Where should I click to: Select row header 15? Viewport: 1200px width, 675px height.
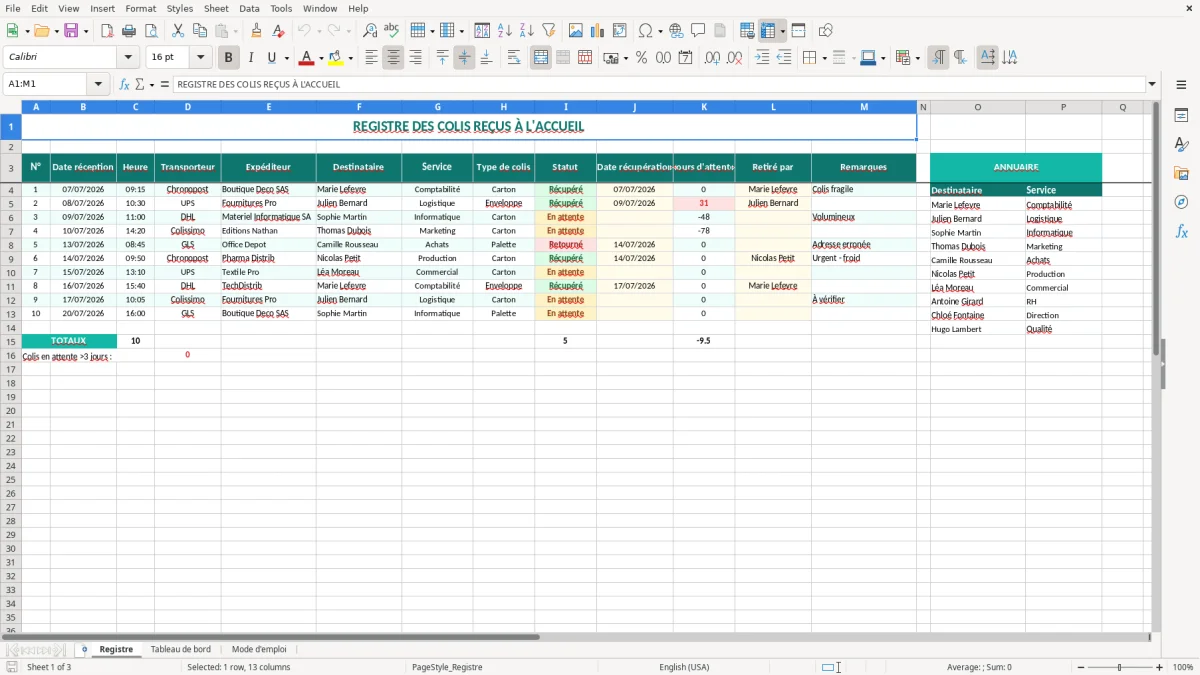point(11,341)
